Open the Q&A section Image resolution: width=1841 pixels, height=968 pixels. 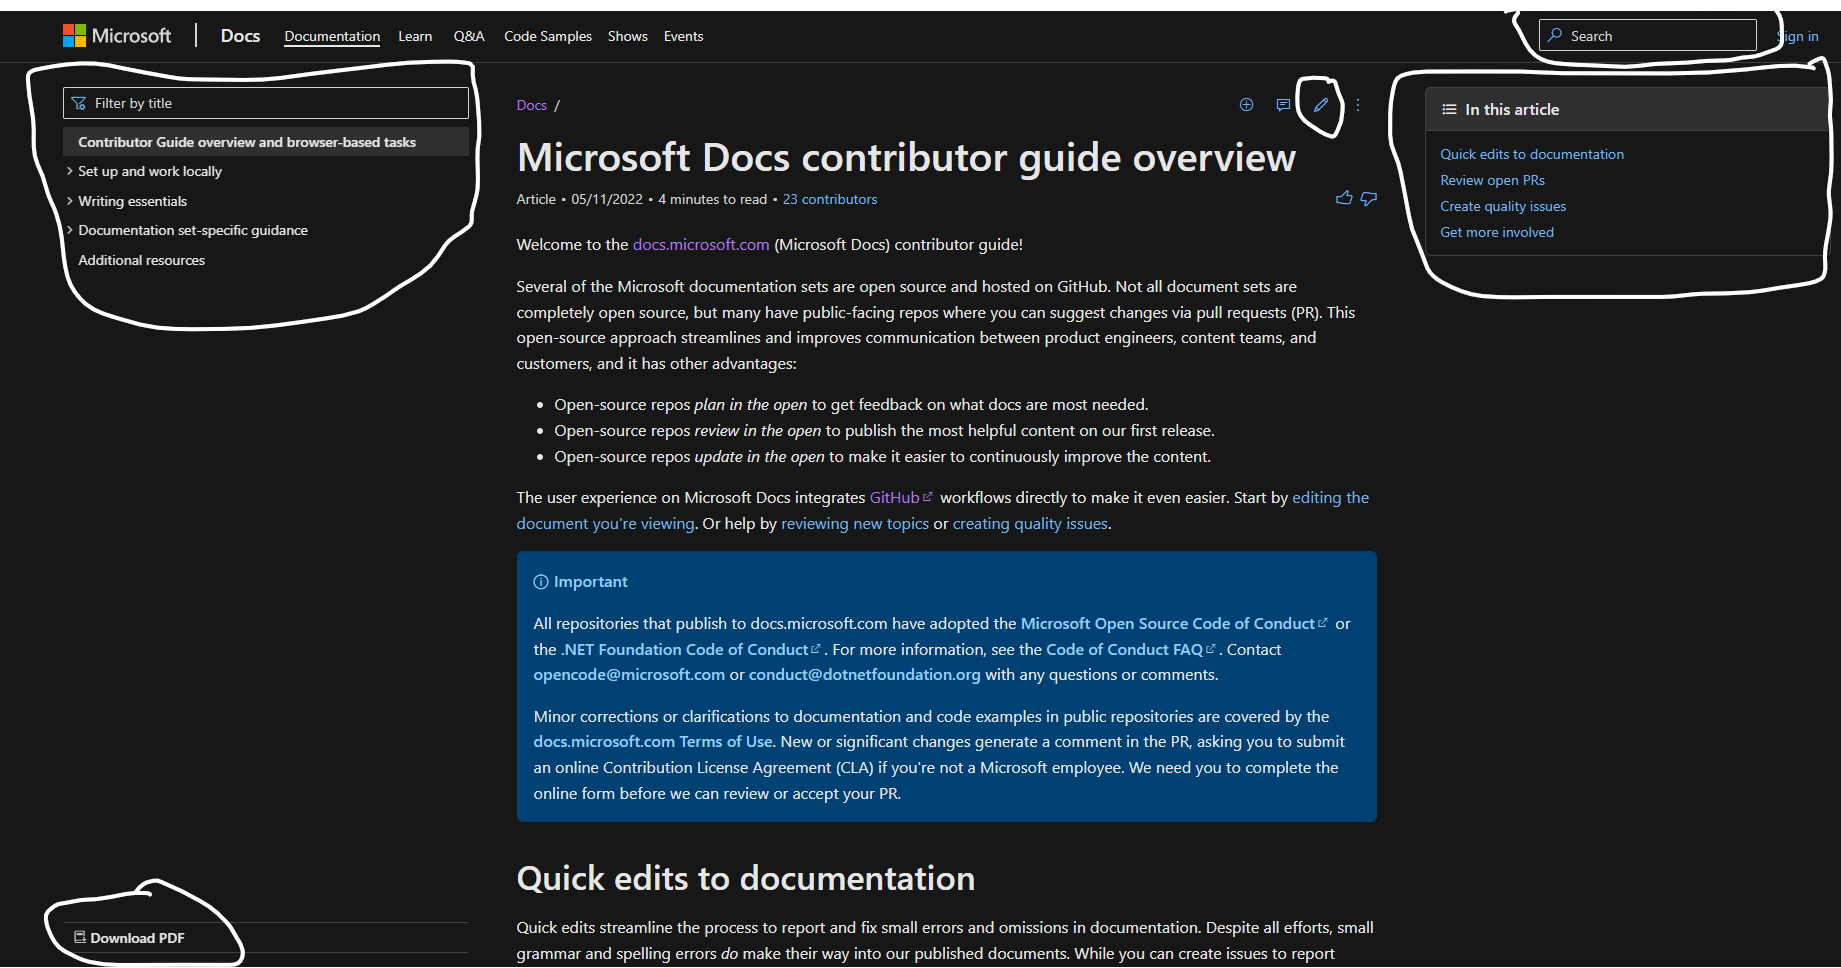[469, 36]
